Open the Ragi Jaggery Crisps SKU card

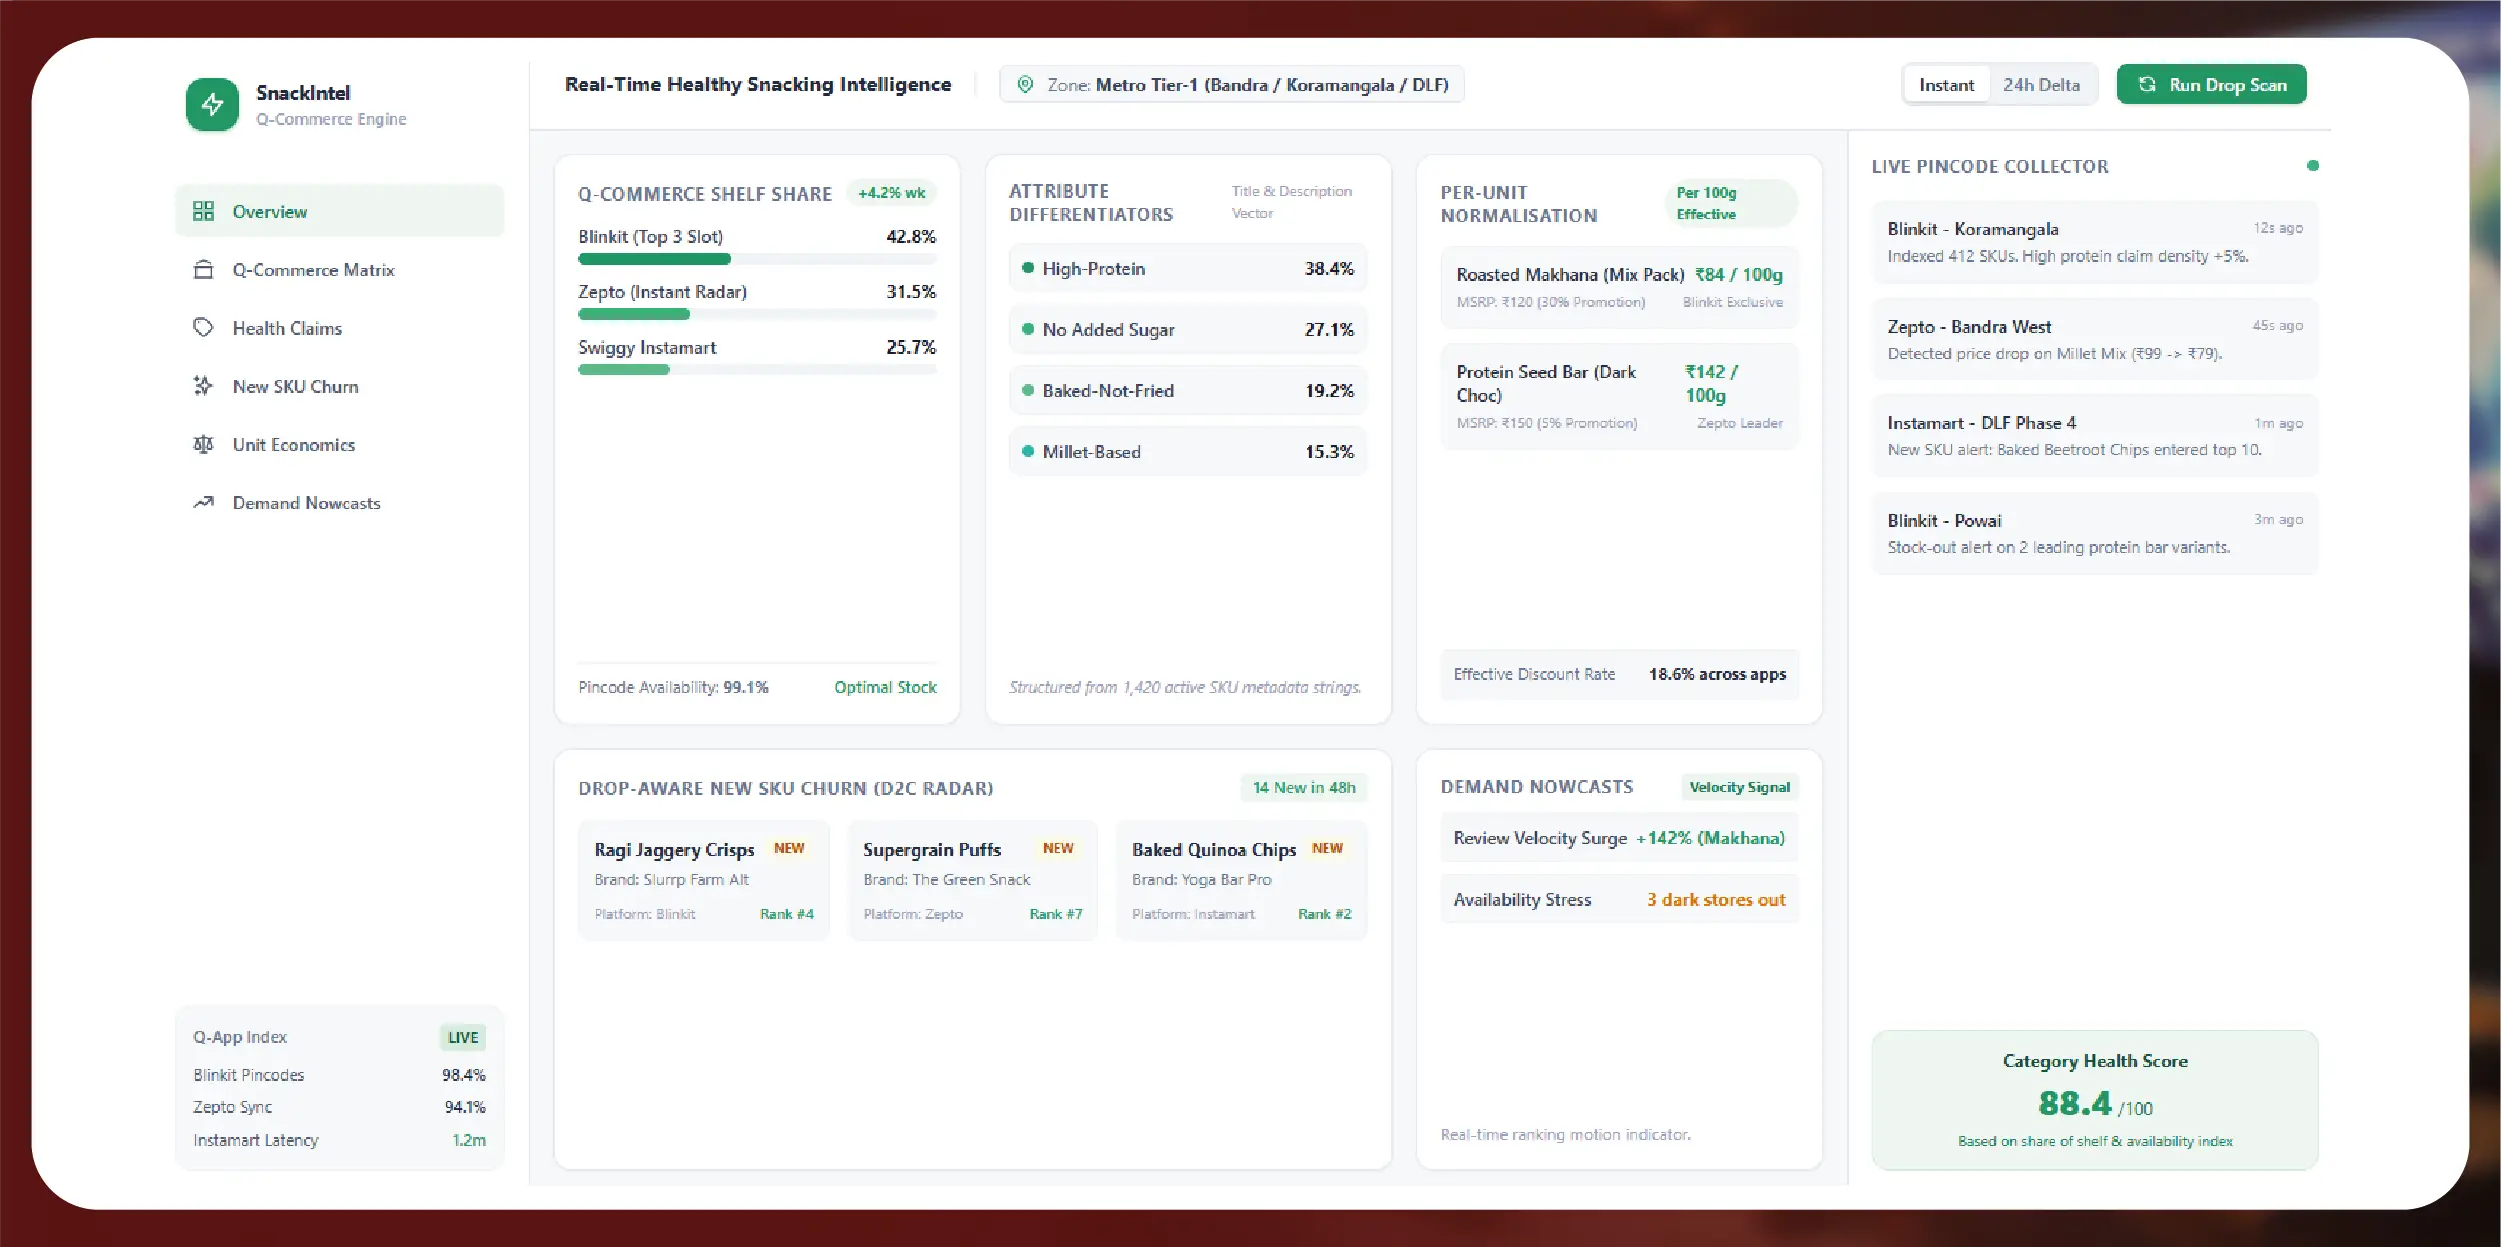704,880
